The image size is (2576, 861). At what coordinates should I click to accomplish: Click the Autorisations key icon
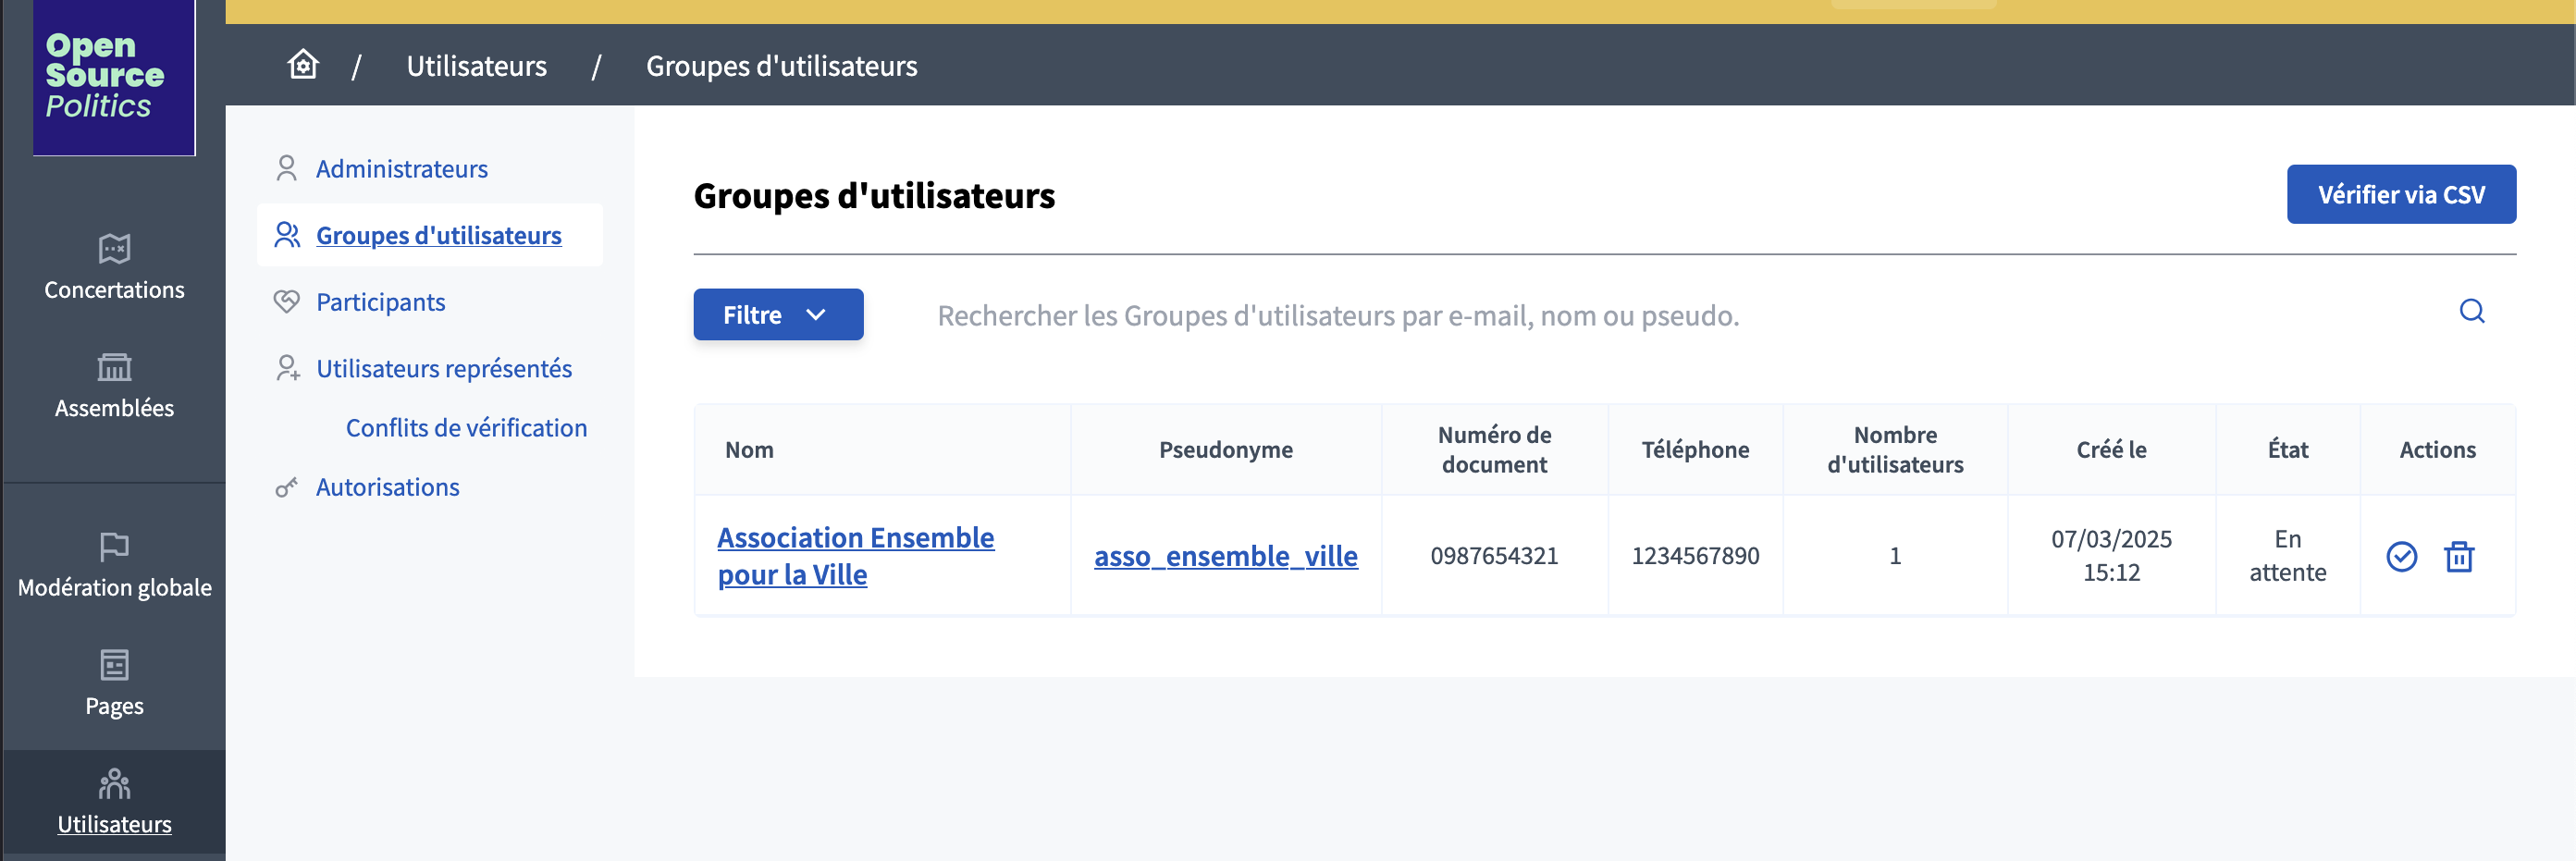pos(286,487)
